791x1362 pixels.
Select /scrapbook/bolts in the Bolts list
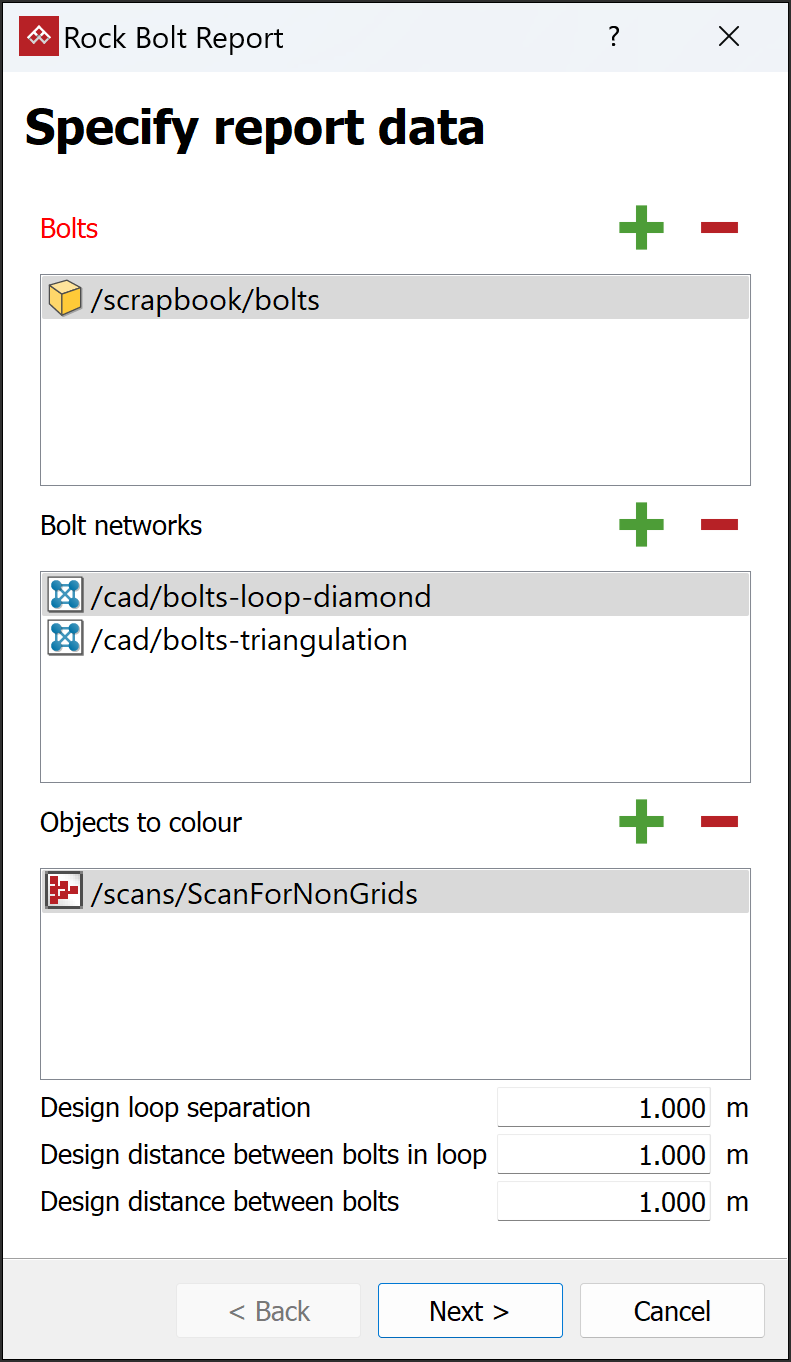click(x=206, y=299)
